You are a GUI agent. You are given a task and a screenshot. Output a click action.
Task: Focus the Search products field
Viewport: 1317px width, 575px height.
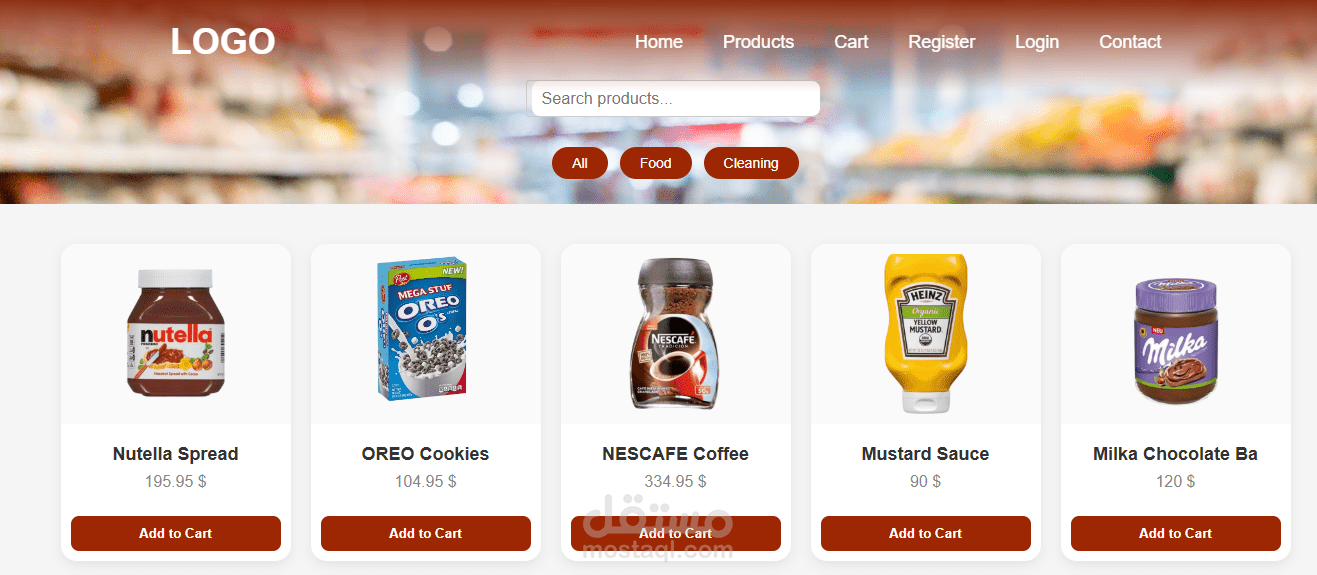point(673,98)
